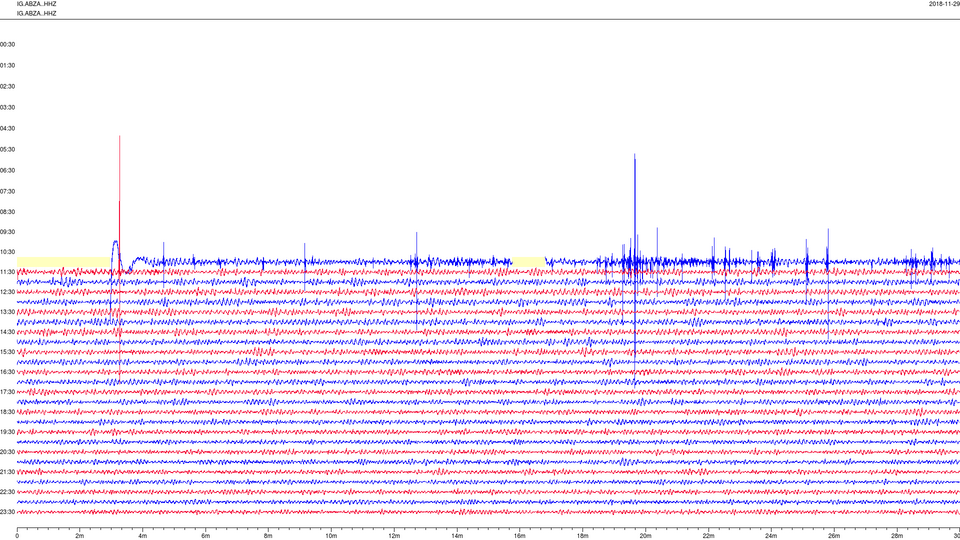960x540 pixels.
Task: Select the 18m axis tick label
Action: click(583, 536)
